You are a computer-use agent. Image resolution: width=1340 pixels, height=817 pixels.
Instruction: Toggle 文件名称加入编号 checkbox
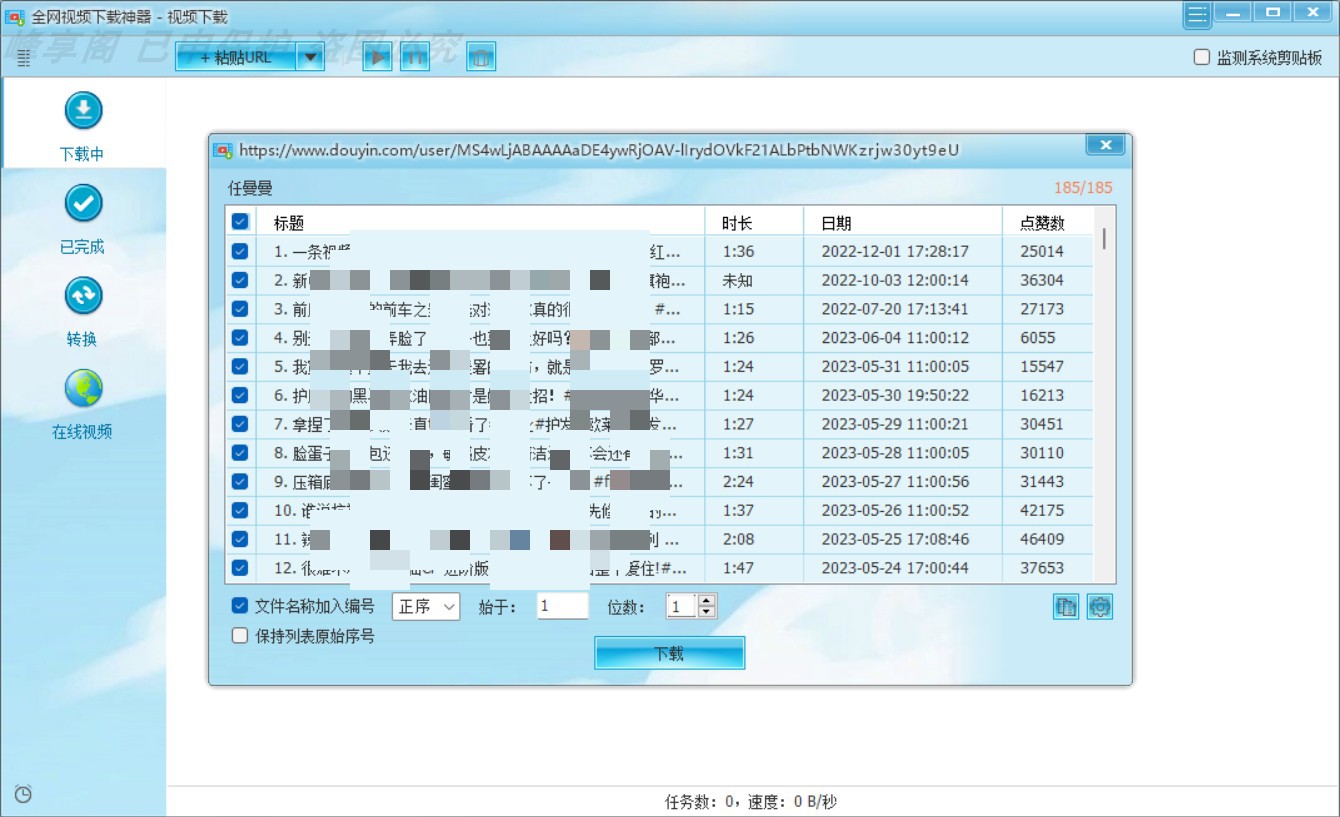tap(240, 606)
